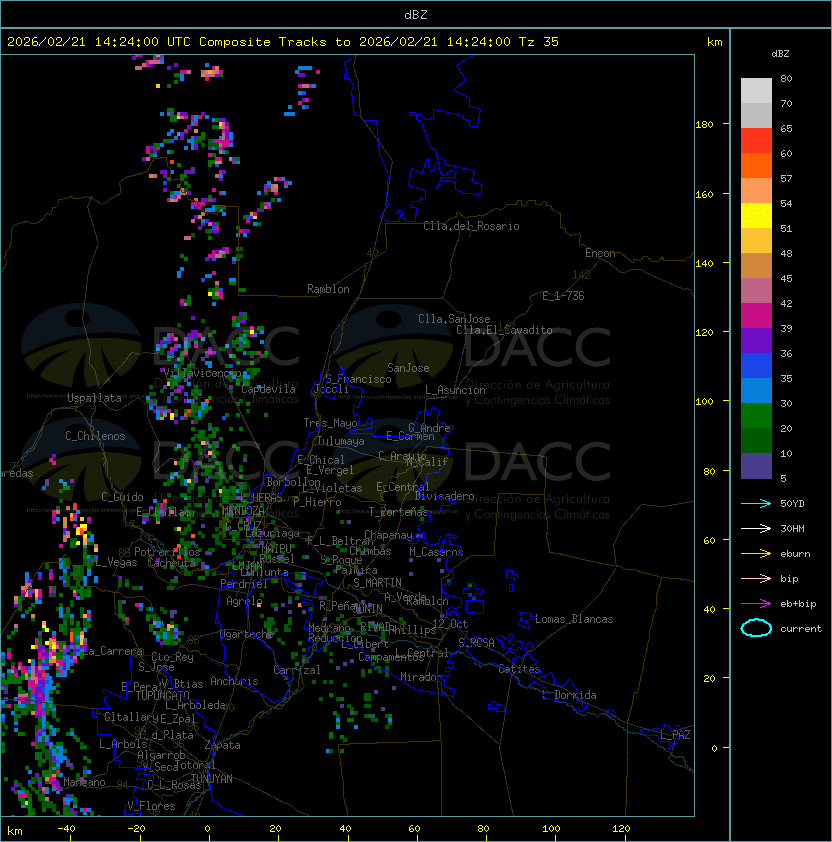Click the 'L_PAZ' map label
This screenshot has width=832, height=842.
675,735
